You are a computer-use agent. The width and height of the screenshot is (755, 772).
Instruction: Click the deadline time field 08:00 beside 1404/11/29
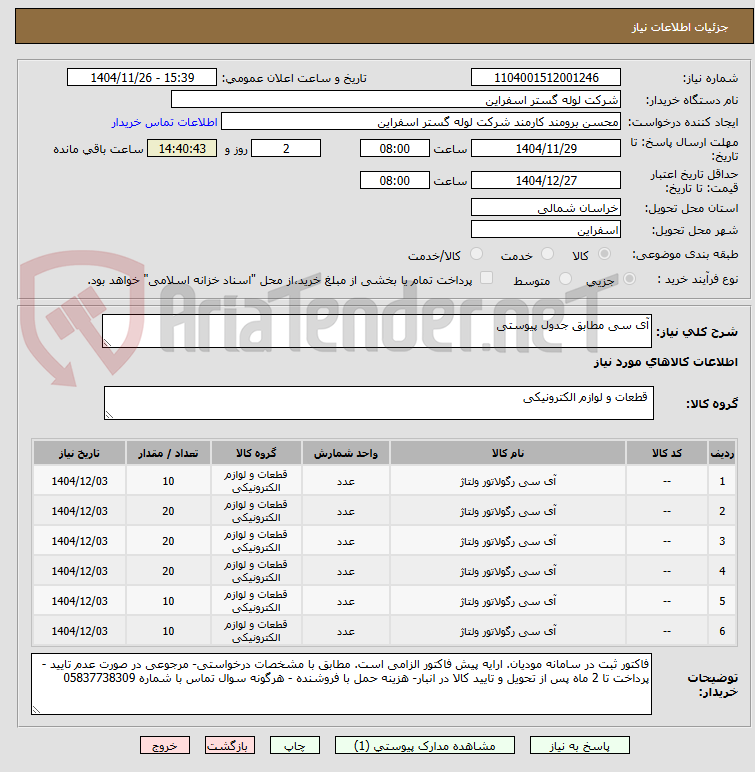coord(394,148)
